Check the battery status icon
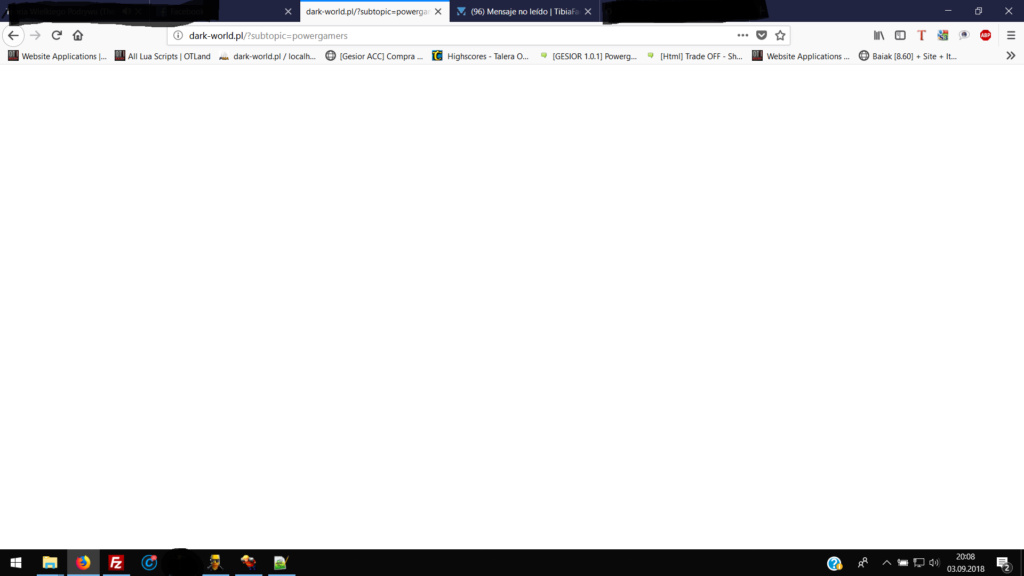The width and height of the screenshot is (1024, 576). (903, 563)
